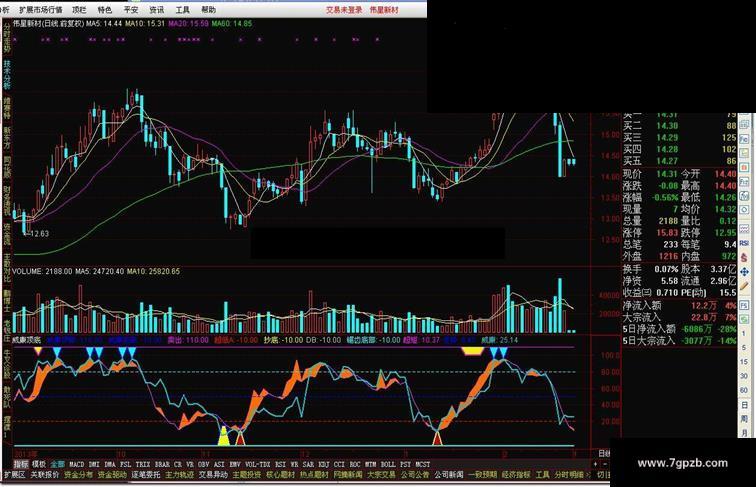
Task: Open the 分时走势 left sidebar tab
Action: [x=7, y=36]
